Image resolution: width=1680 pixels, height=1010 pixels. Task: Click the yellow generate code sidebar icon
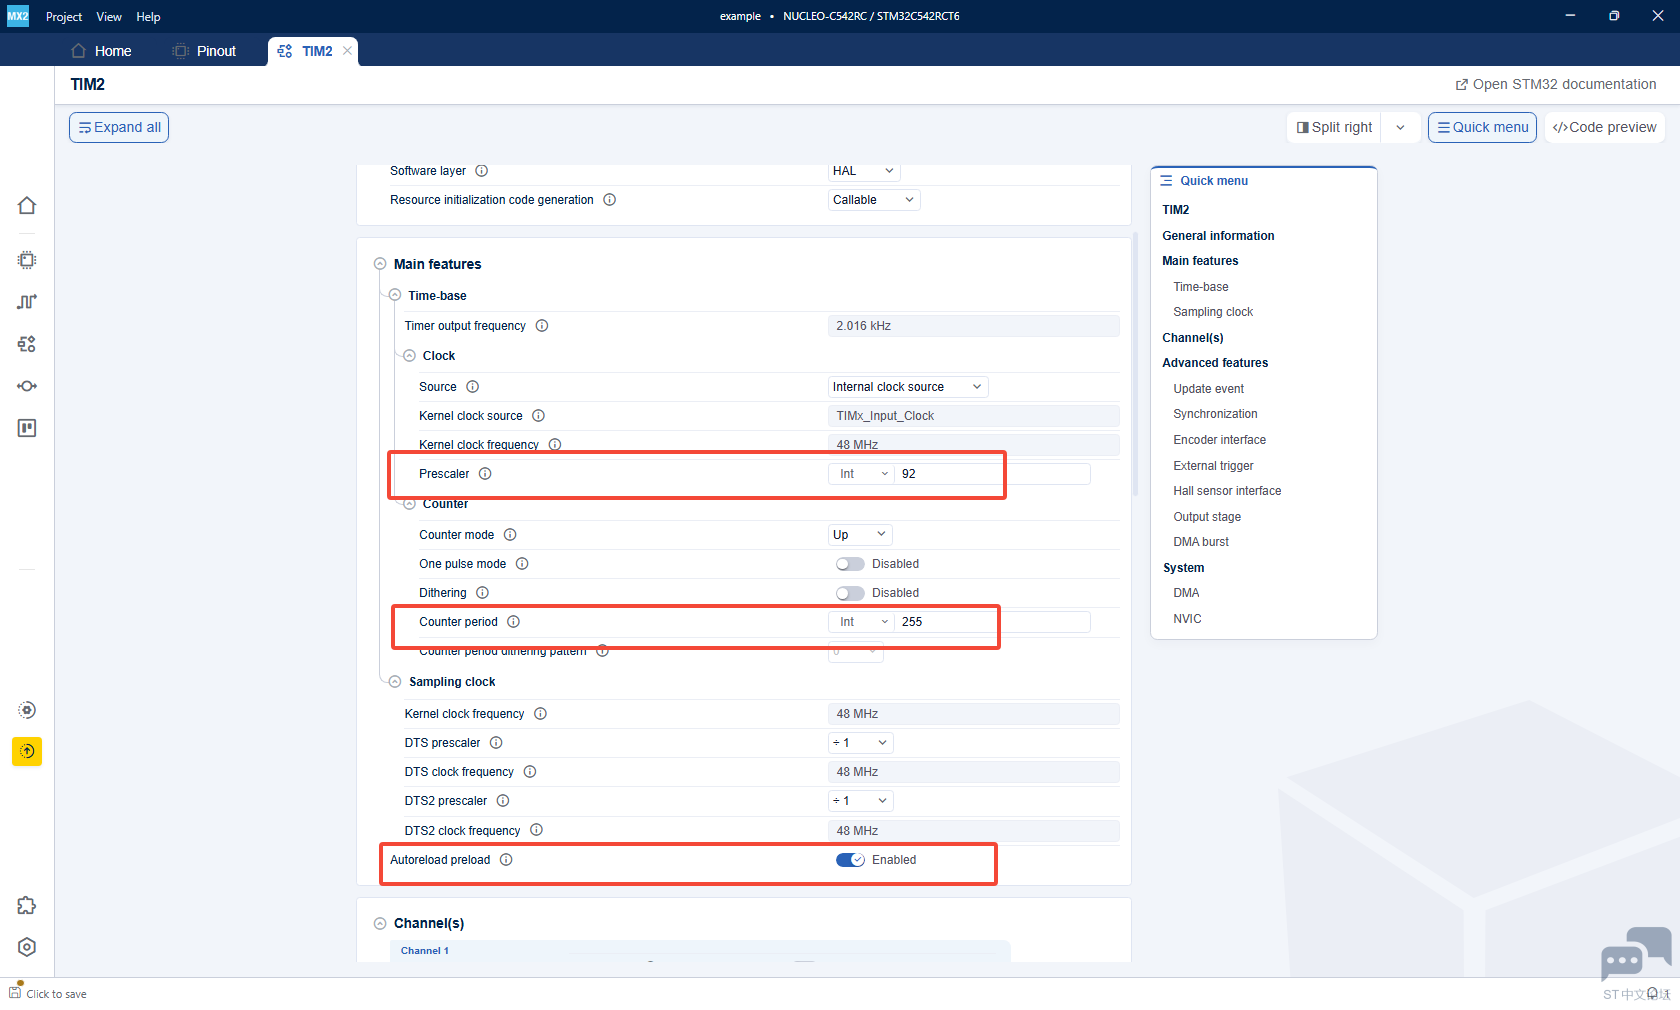[x=27, y=751]
